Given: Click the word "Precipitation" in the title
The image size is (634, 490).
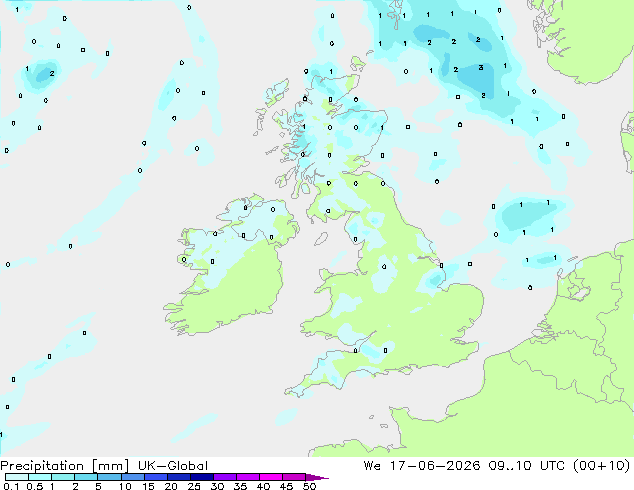Looking at the screenshot, I should (42, 466).
